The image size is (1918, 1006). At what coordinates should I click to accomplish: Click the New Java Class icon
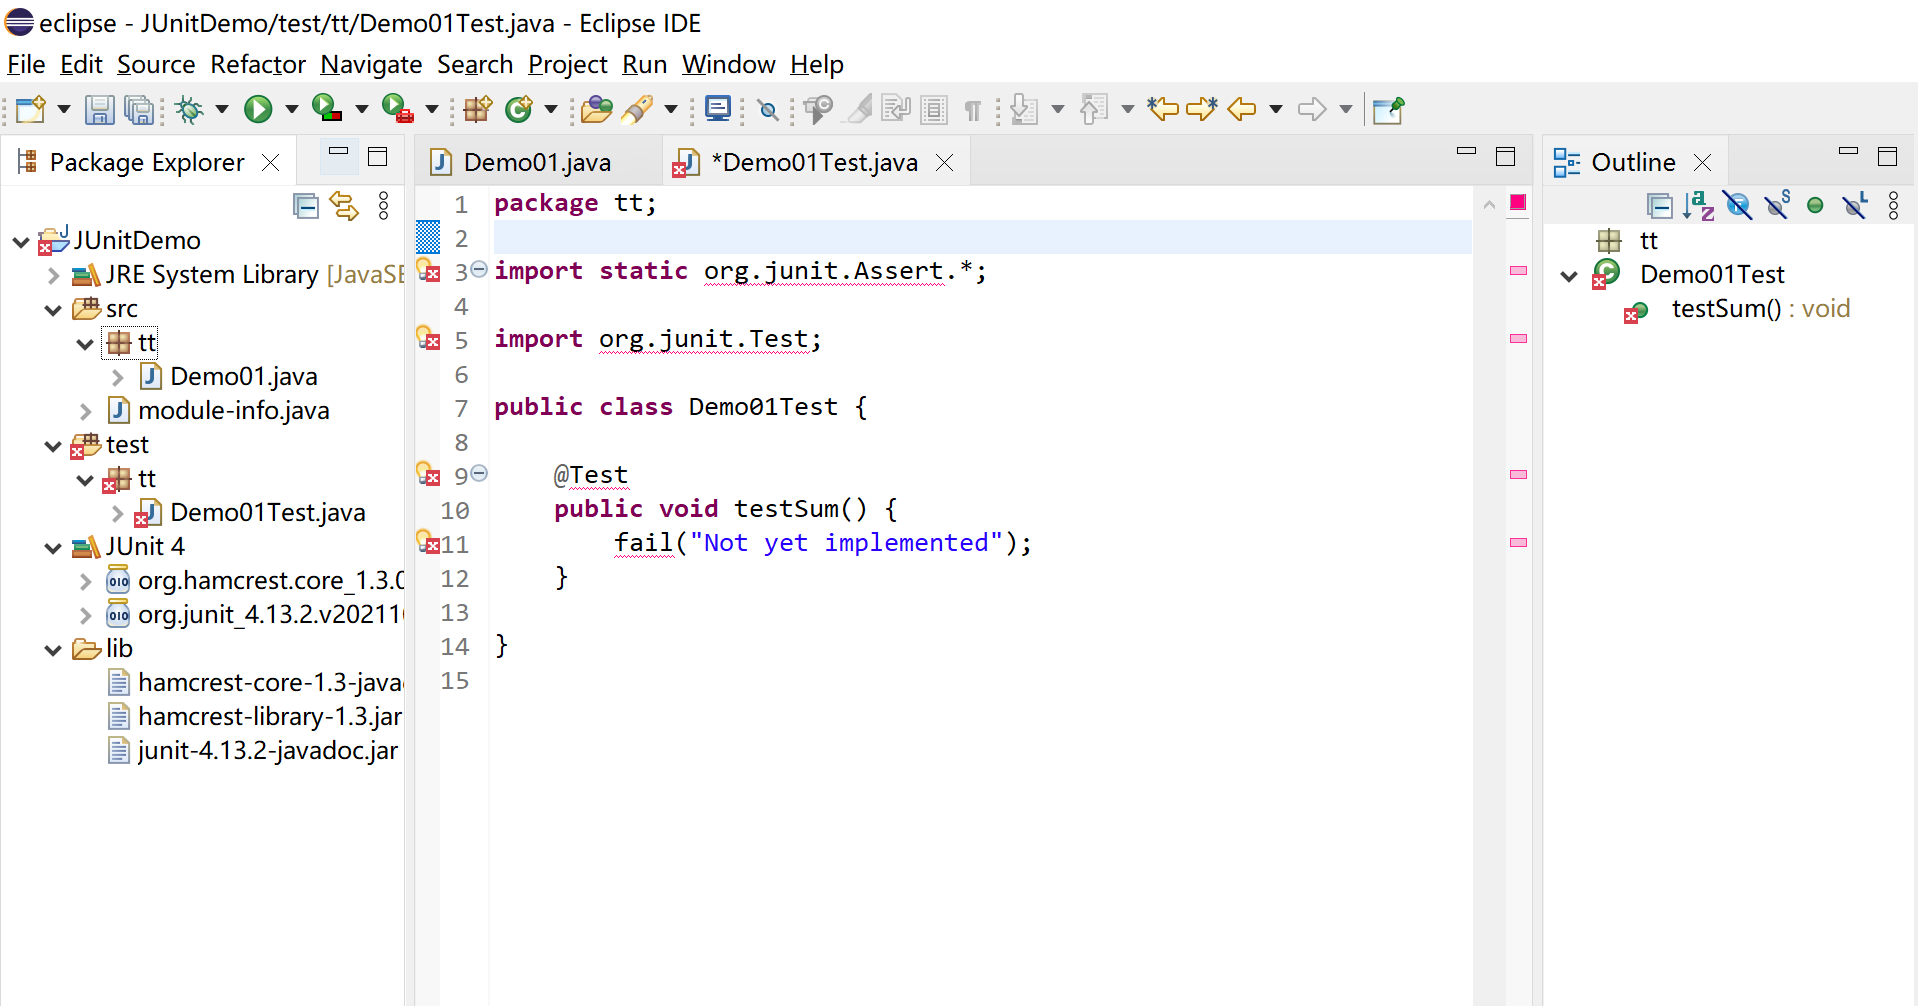pyautogui.click(x=519, y=109)
